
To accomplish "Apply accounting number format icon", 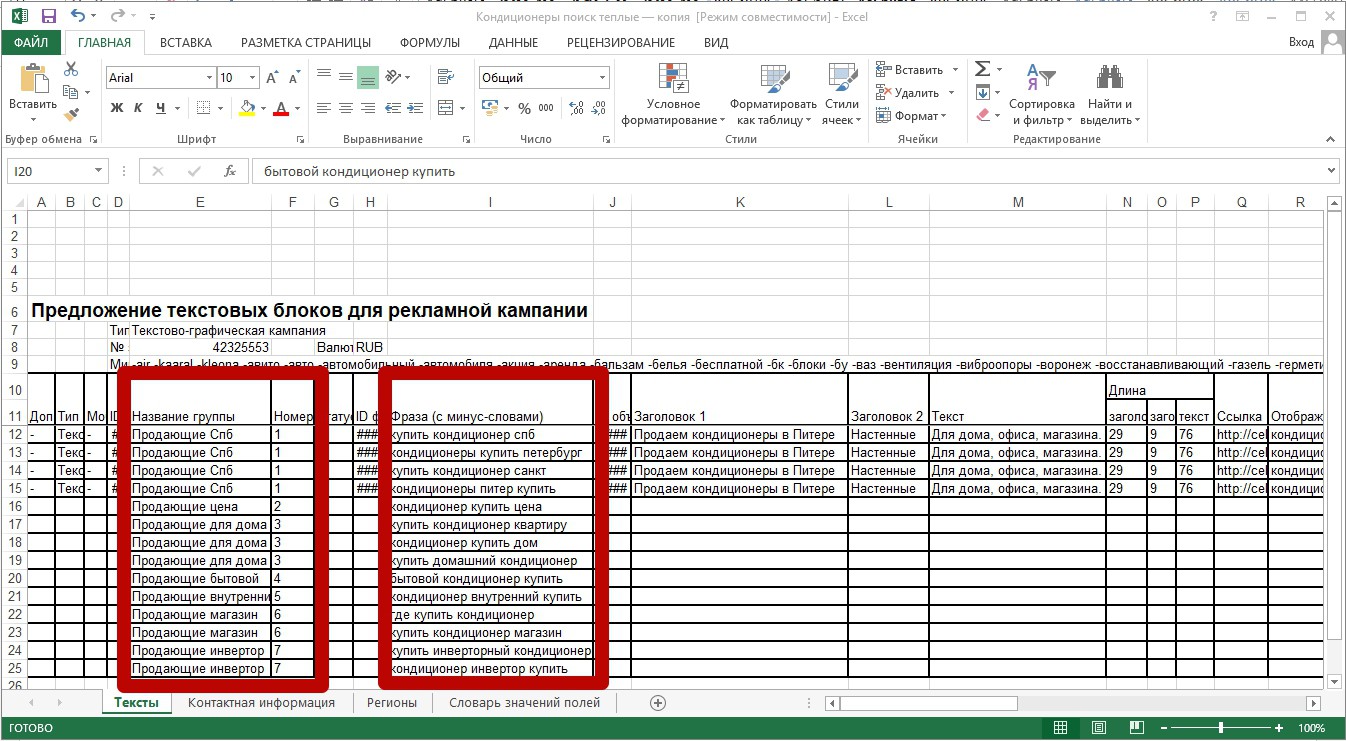I will pos(491,108).
